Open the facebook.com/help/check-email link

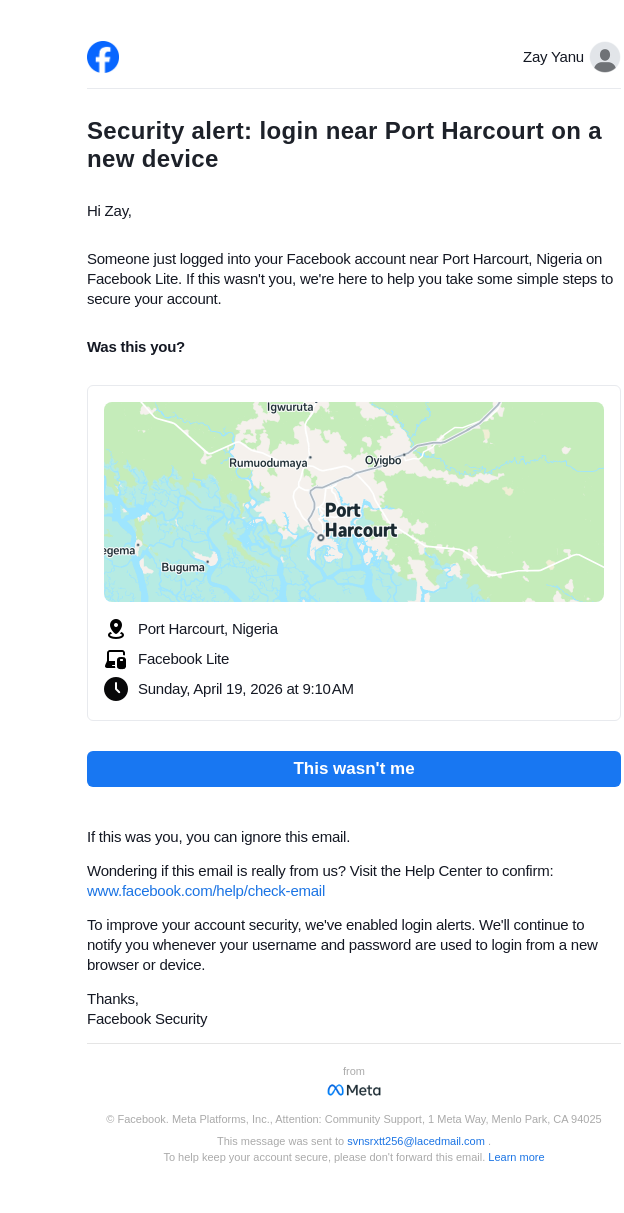tap(206, 891)
